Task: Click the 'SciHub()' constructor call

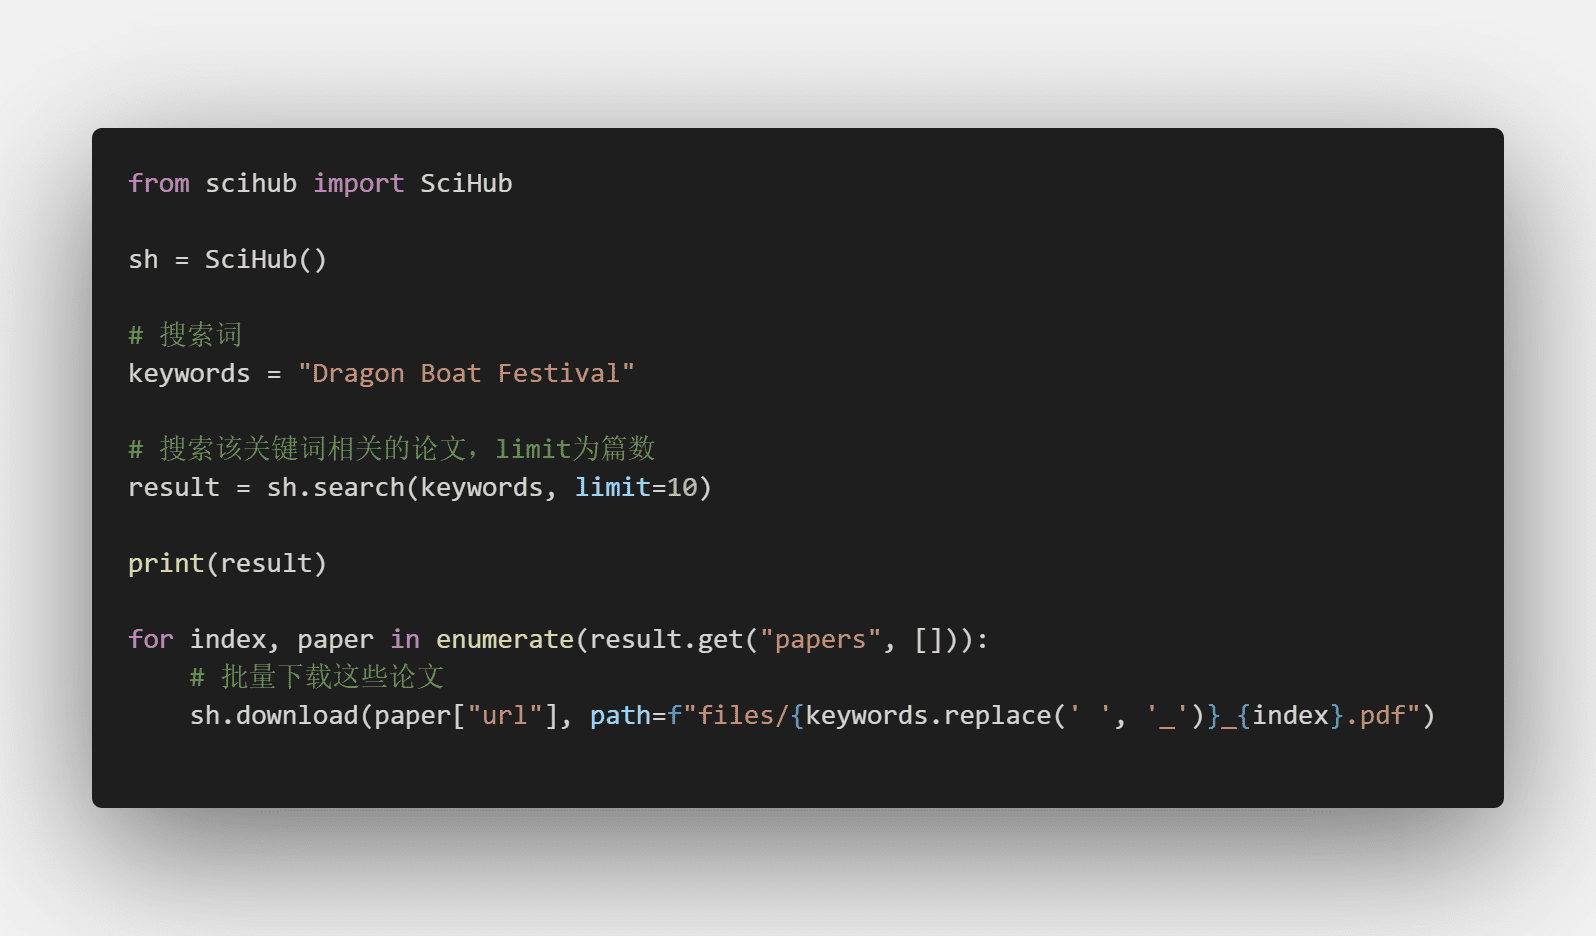Action: tap(265, 260)
